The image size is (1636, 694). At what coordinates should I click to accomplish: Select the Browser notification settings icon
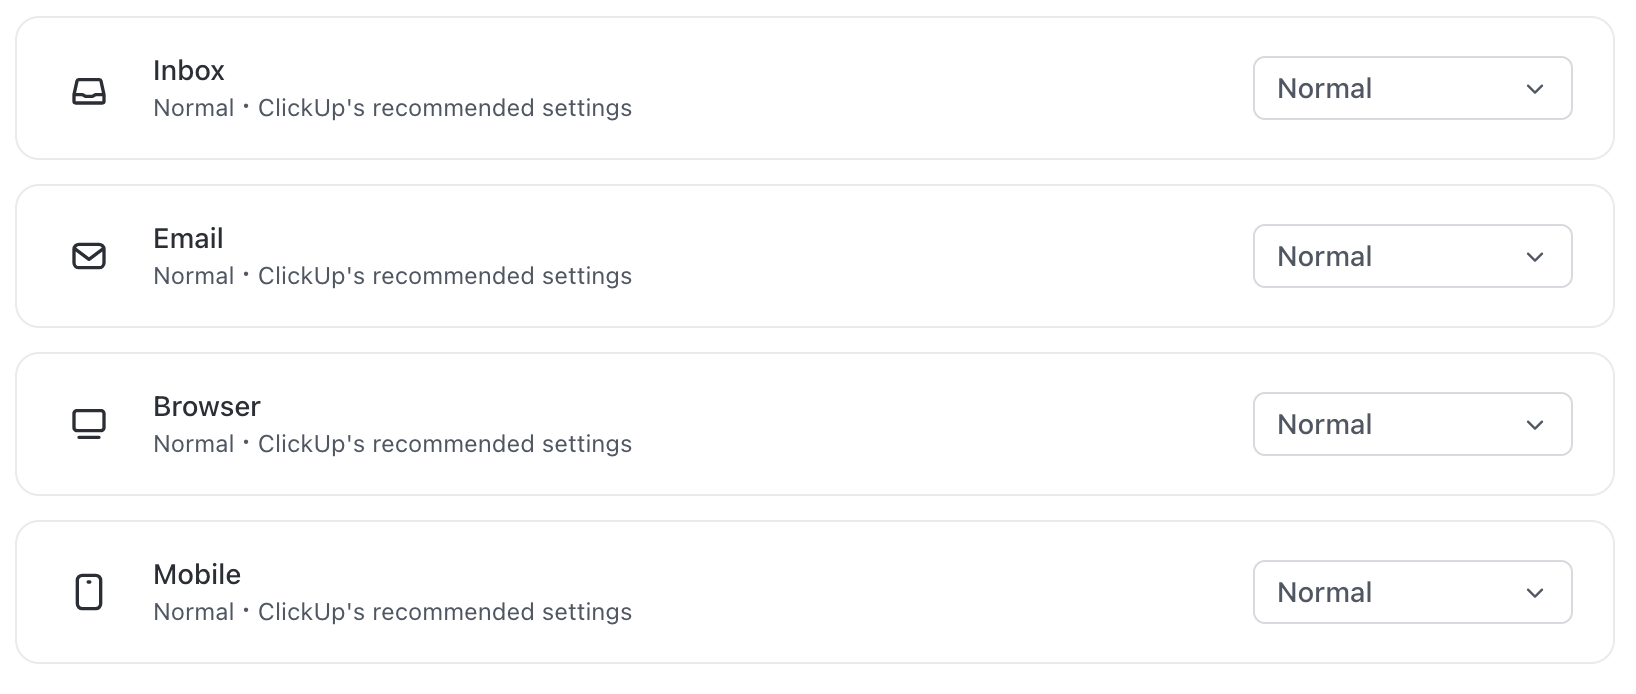90,424
